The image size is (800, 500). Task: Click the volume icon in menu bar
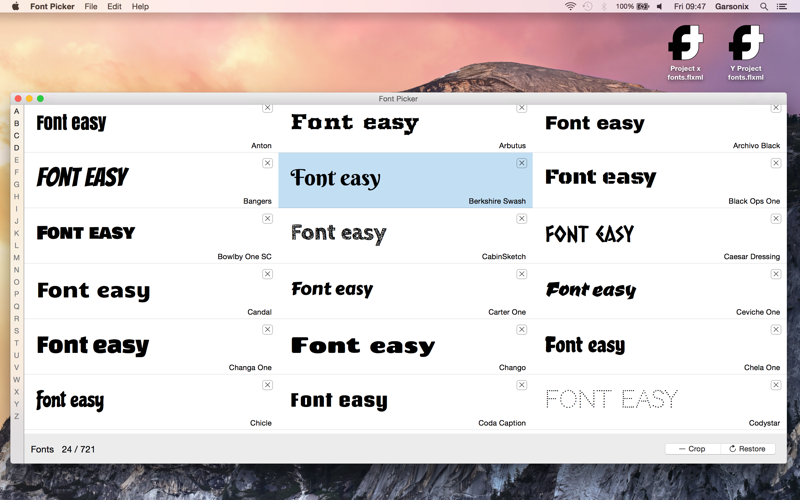coord(659,7)
